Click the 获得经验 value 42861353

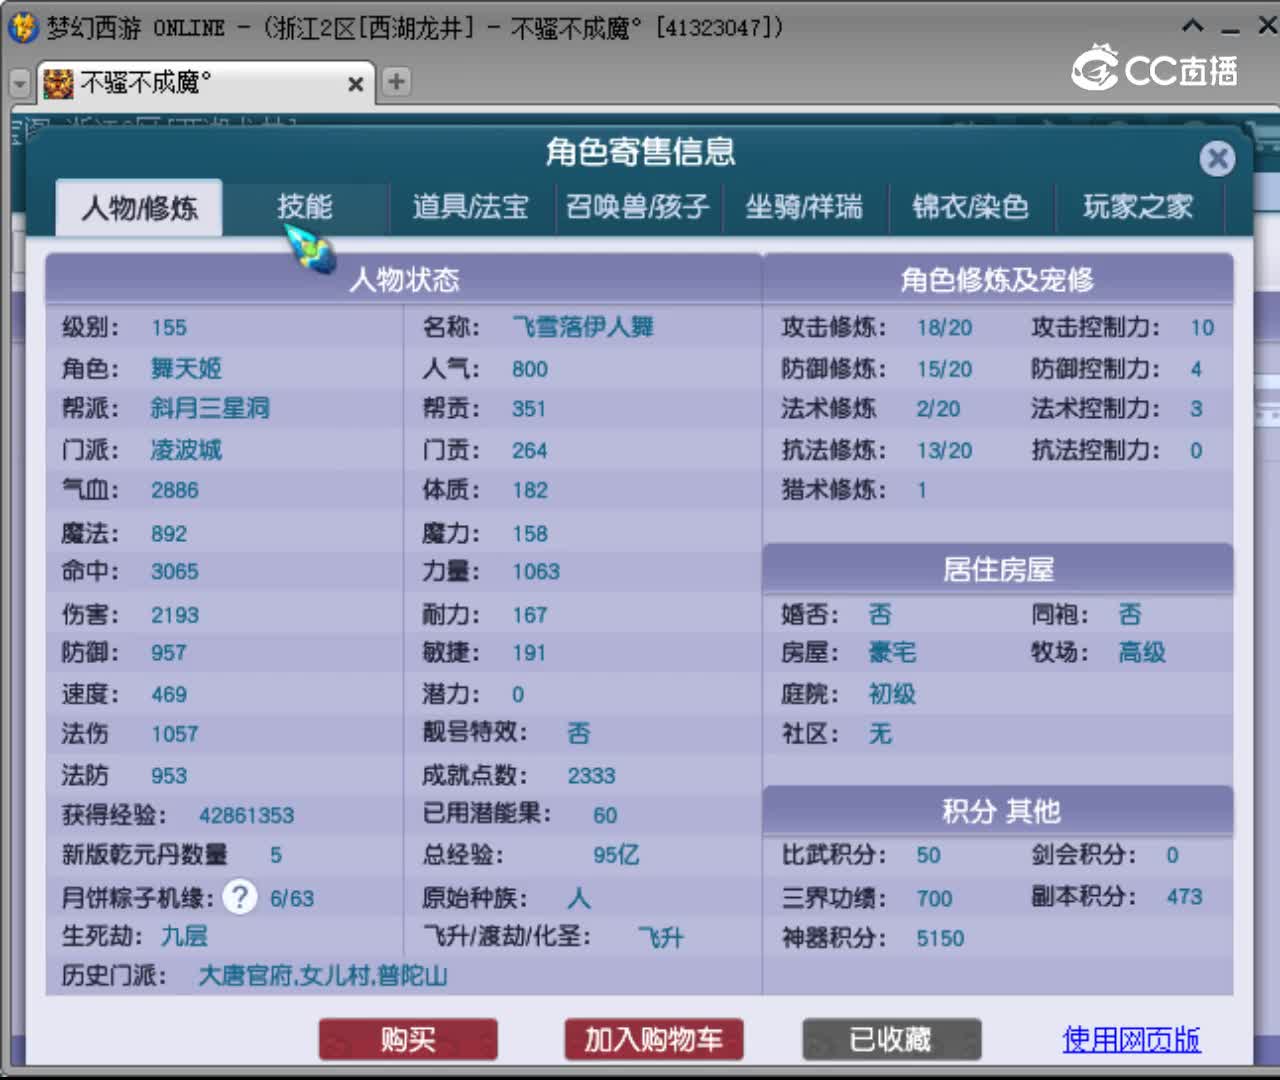coord(246,815)
